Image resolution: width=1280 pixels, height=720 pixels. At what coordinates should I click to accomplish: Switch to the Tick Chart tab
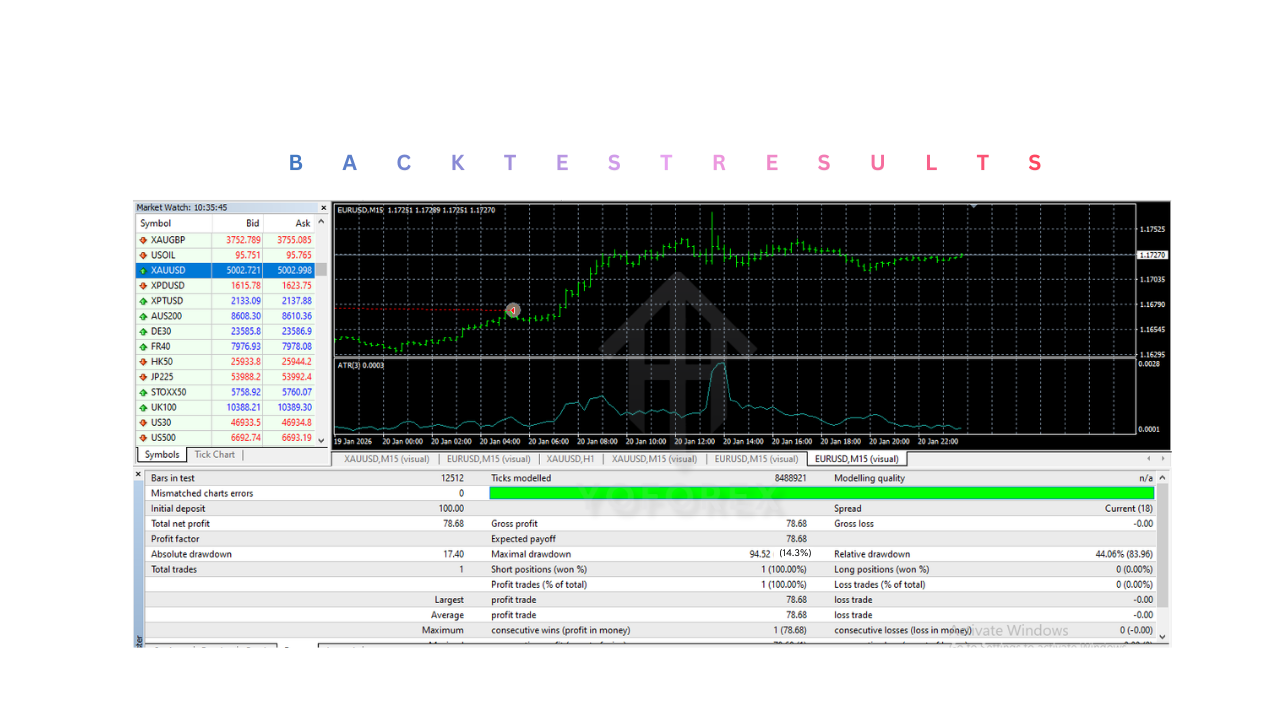[214, 455]
